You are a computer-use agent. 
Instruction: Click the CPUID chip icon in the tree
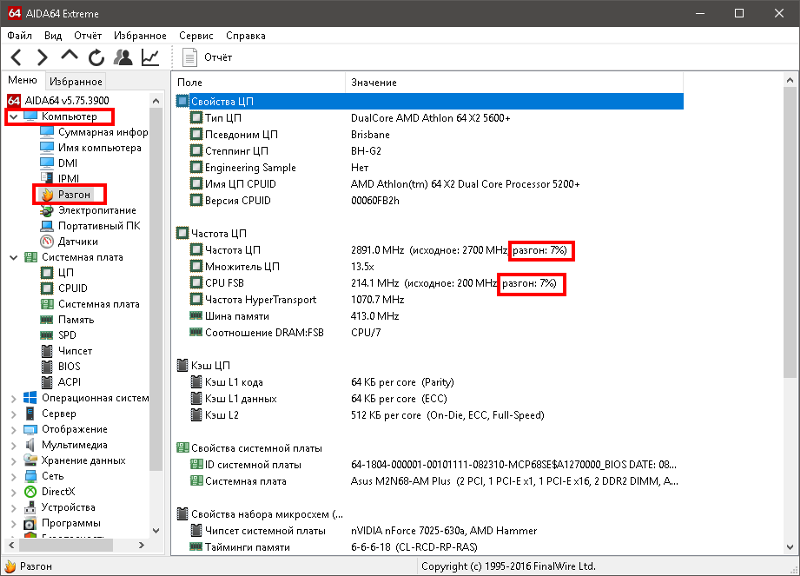point(47,288)
